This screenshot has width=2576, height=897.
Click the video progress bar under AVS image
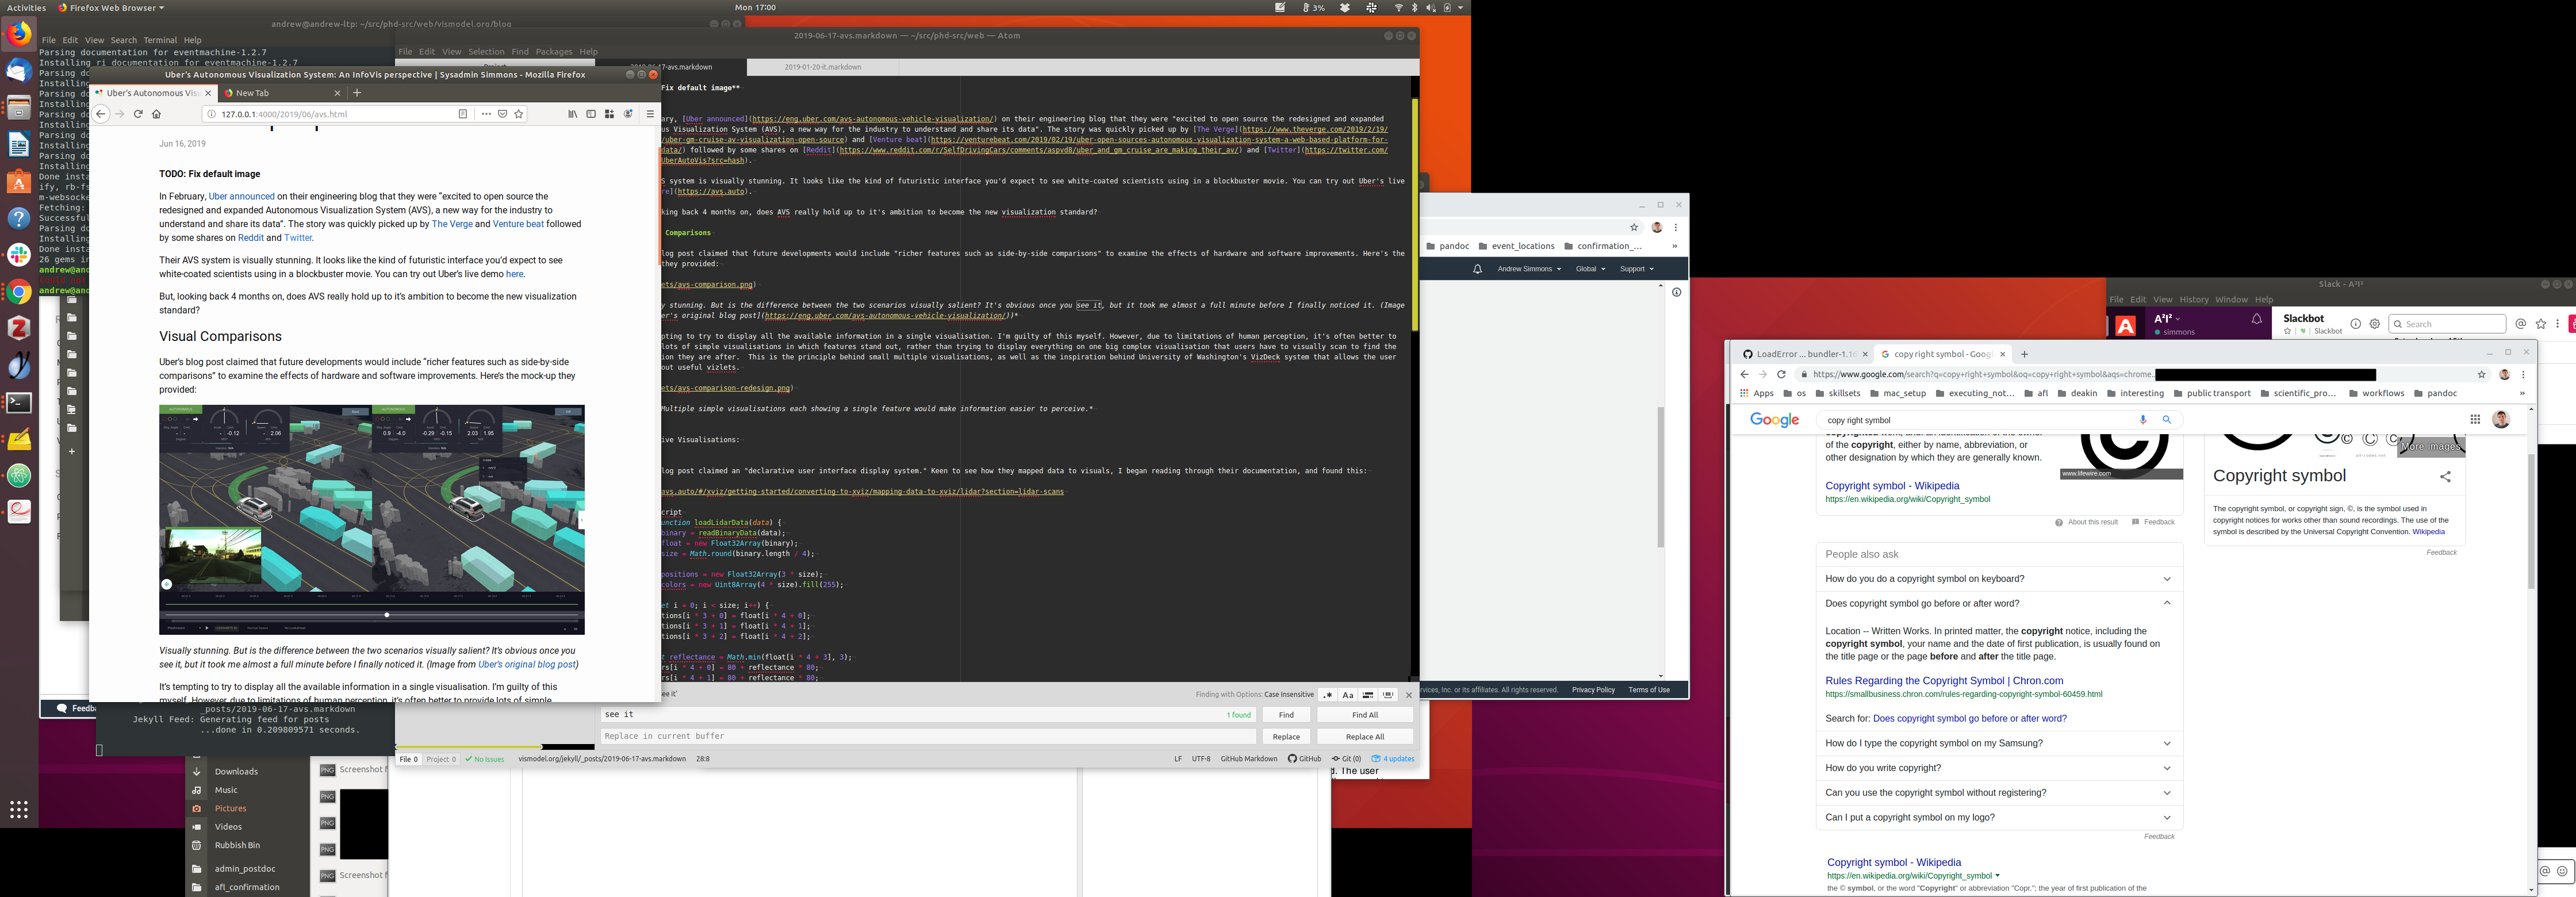[x=370, y=614]
